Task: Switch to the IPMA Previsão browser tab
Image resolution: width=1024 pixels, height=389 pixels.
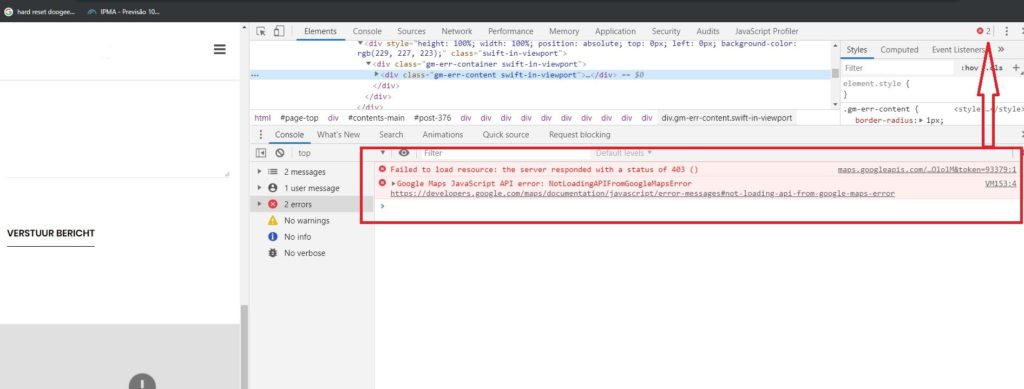Action: [x=123, y=12]
